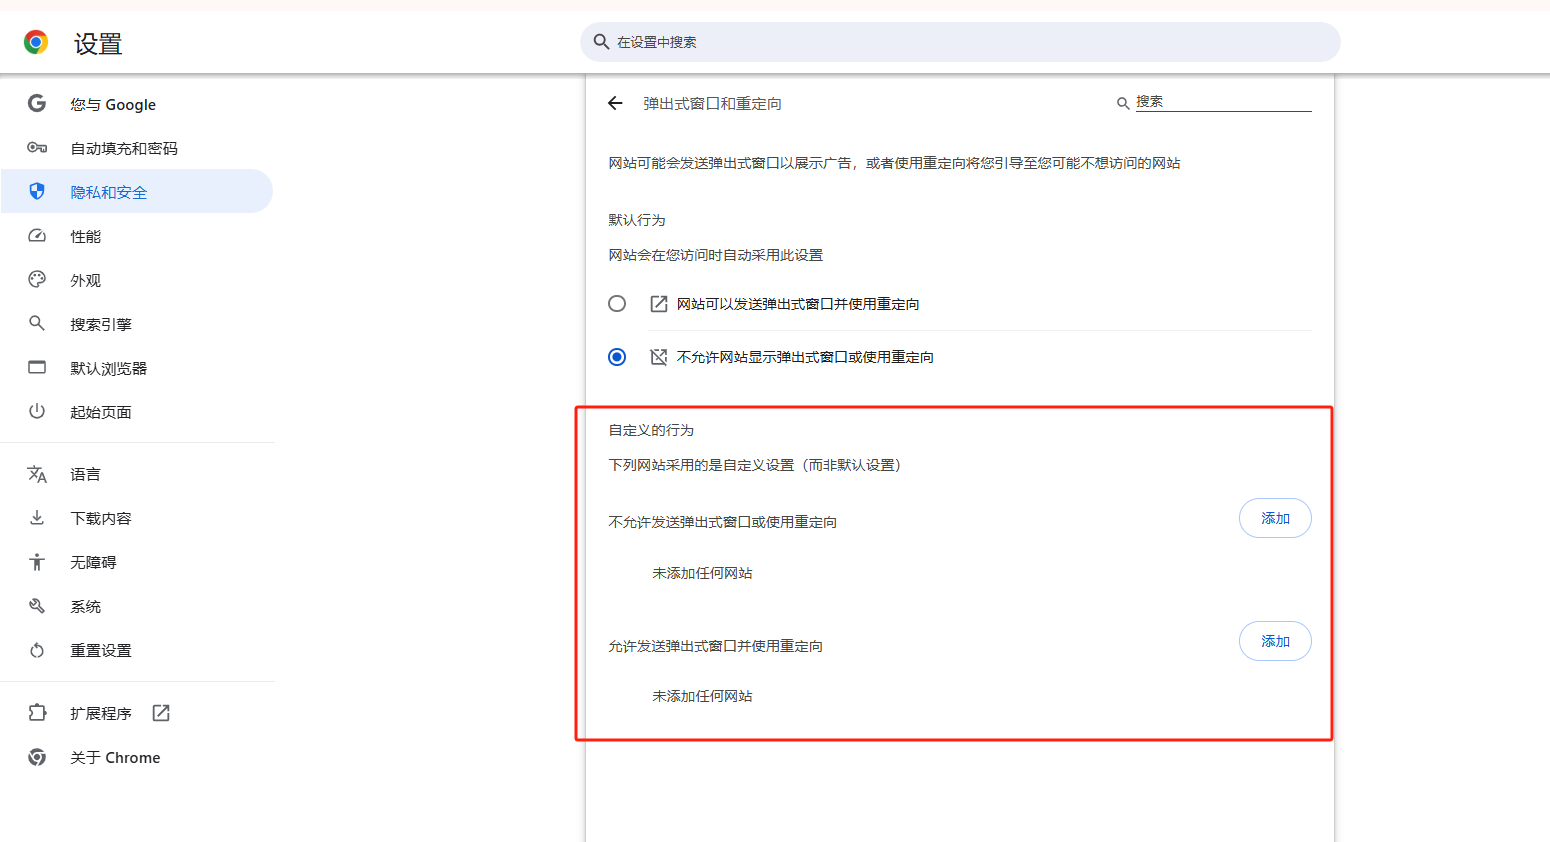Click the browser window icon for 默认浏览器
1550x842 pixels.
(x=37, y=367)
